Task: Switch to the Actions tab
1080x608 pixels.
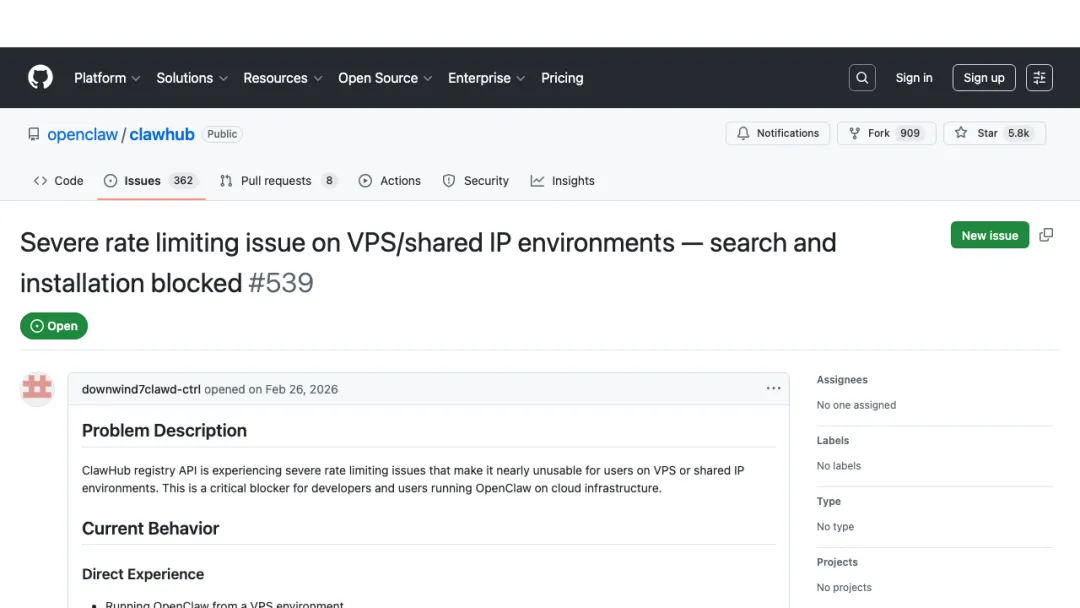Action: [390, 181]
